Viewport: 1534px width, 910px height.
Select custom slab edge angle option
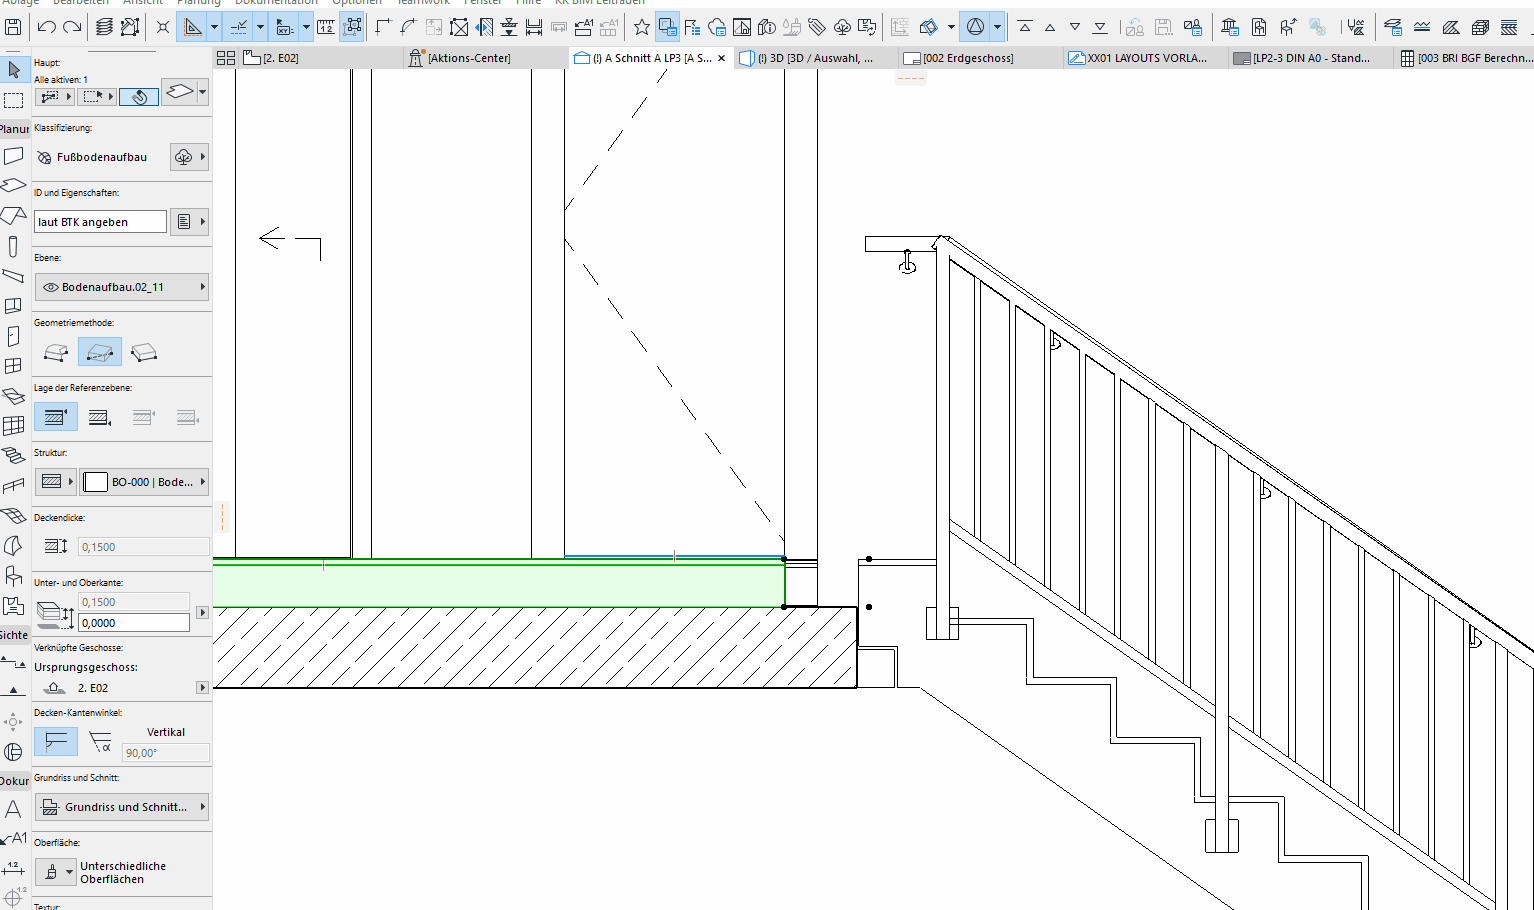click(x=100, y=741)
